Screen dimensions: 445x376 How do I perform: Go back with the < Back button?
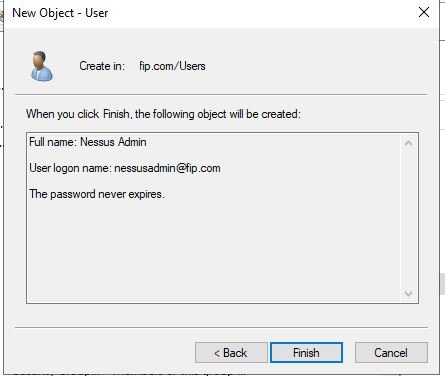coord(231,352)
